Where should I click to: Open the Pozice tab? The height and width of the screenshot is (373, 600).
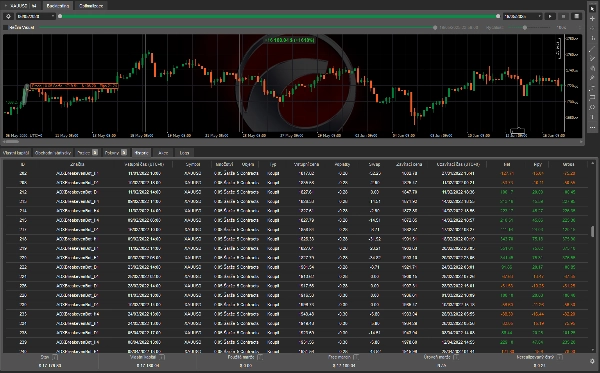(87, 153)
